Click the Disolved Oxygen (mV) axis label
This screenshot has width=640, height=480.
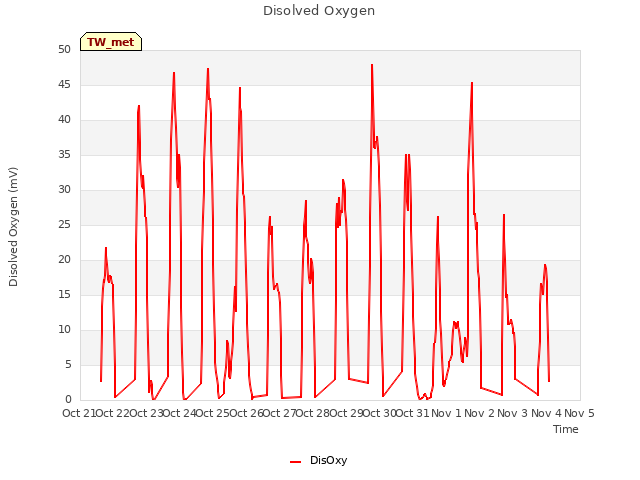[13, 227]
